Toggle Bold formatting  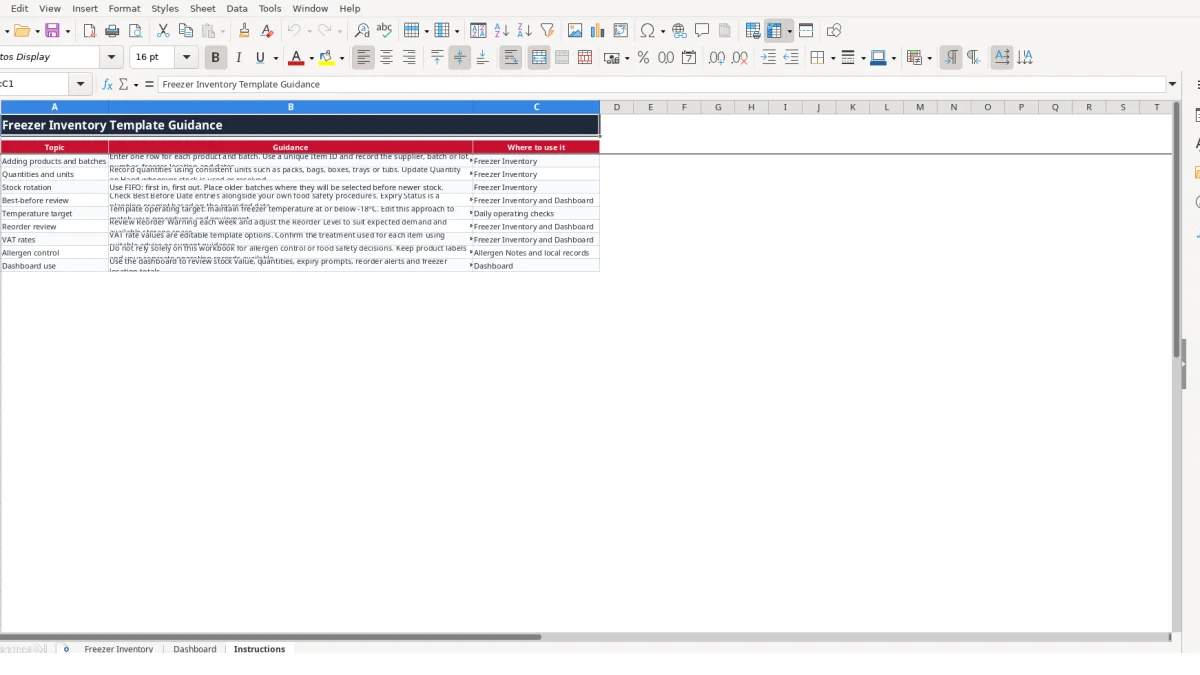click(x=215, y=58)
